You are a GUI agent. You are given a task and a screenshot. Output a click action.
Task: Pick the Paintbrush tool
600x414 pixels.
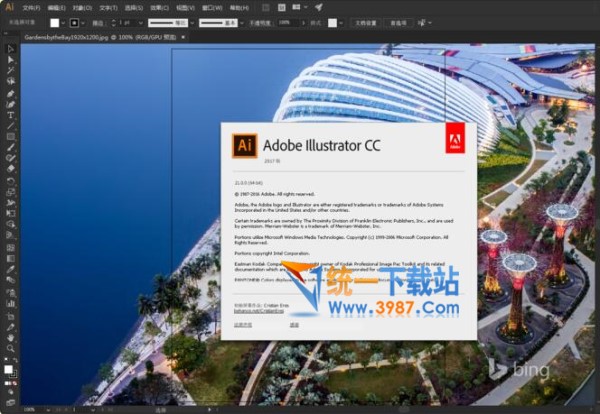click(x=10, y=147)
